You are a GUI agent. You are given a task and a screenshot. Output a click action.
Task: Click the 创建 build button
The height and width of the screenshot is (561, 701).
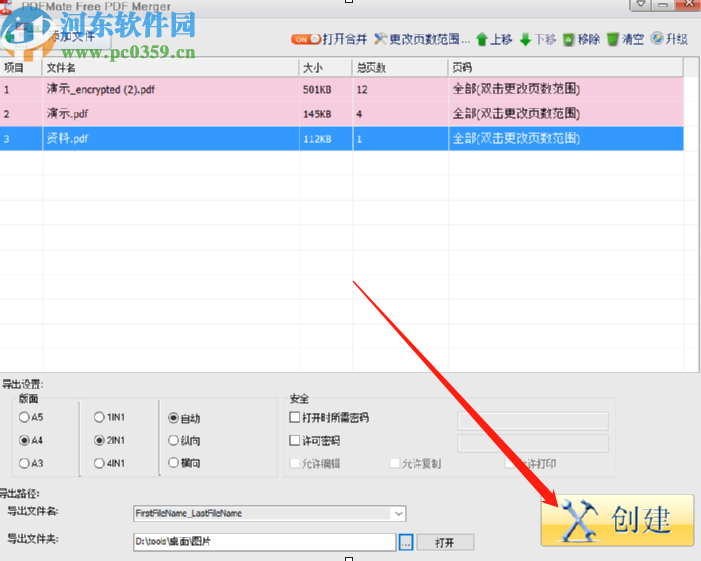click(617, 520)
